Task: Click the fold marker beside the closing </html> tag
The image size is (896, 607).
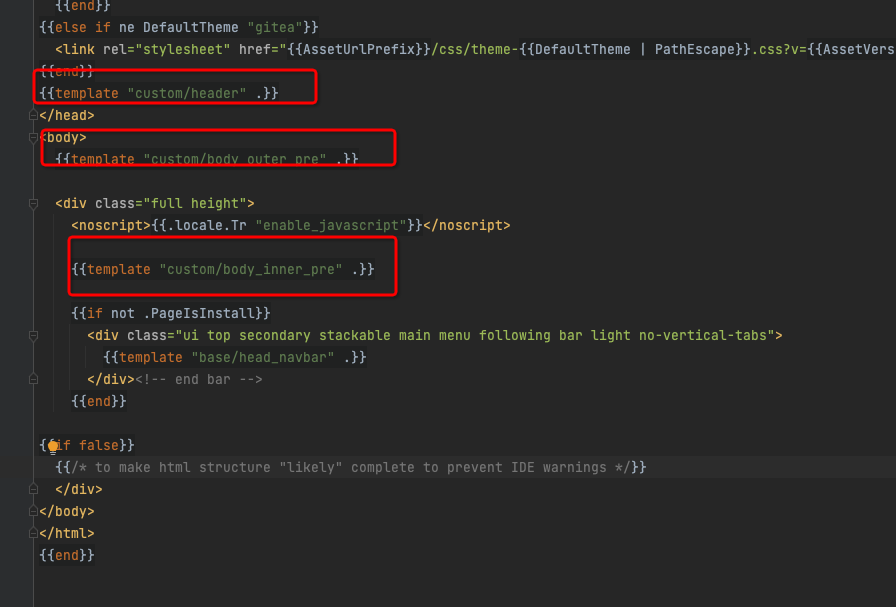Action: pyautogui.click(x=31, y=533)
